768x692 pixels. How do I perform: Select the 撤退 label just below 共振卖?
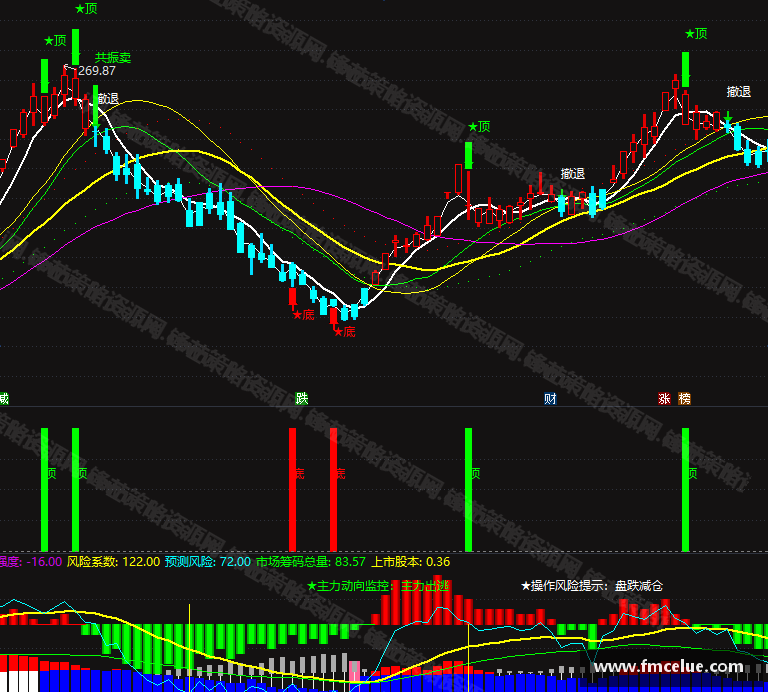coord(107,98)
